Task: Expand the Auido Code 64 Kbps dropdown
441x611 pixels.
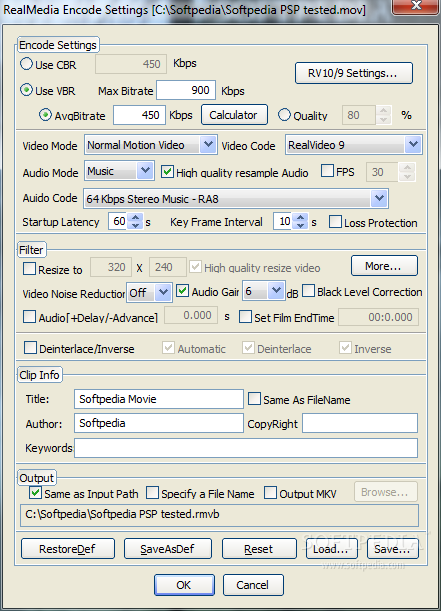Action: tap(379, 198)
